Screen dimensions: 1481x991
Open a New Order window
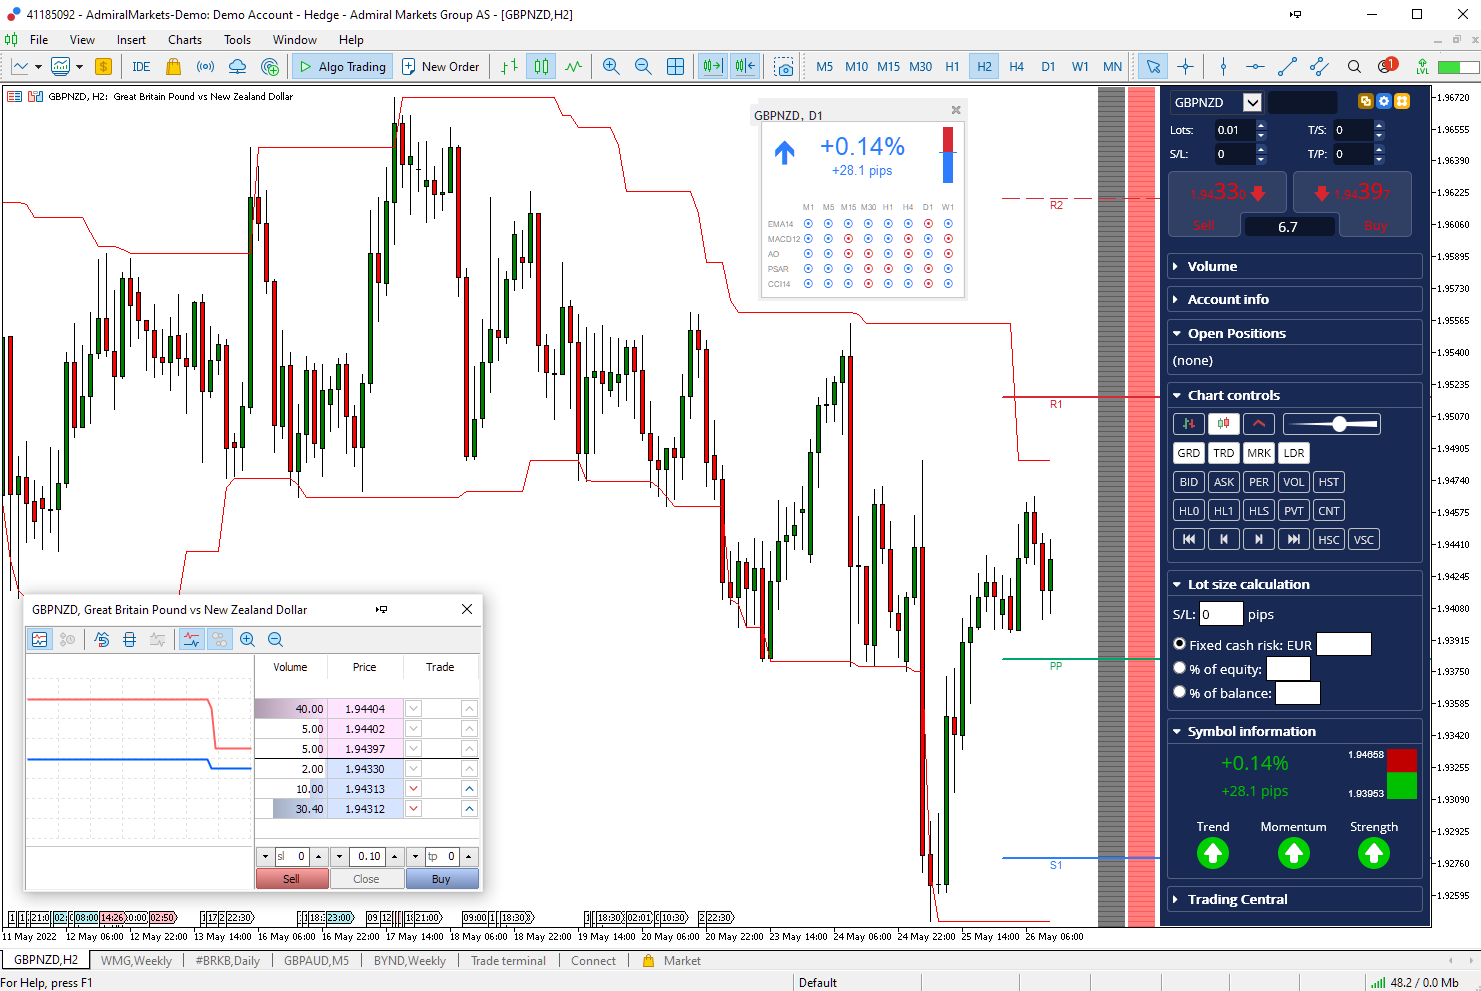440,66
